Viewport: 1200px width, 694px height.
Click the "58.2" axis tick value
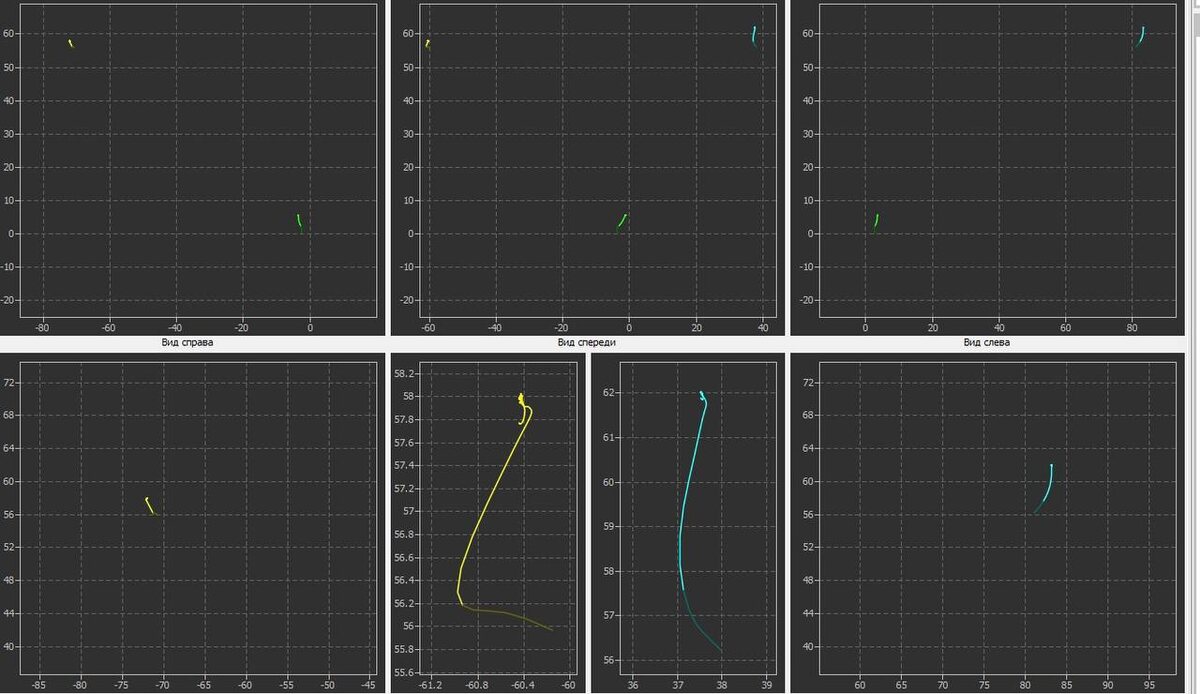(x=405, y=374)
